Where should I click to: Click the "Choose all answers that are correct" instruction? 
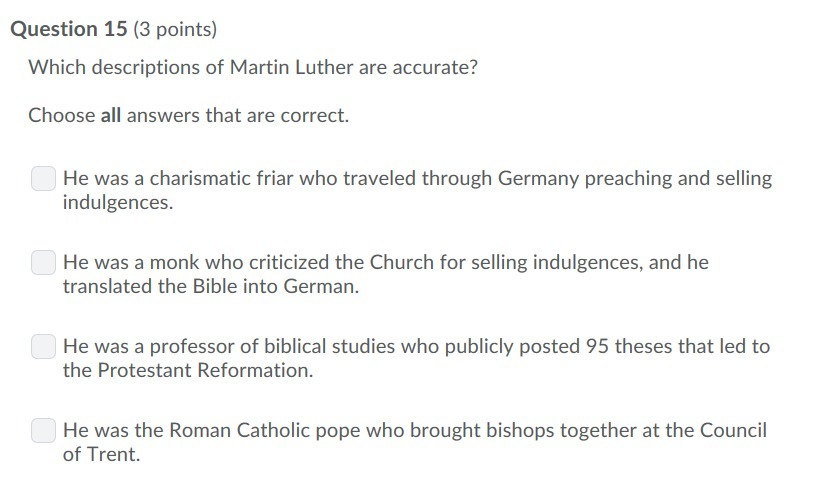pyautogui.click(x=189, y=116)
